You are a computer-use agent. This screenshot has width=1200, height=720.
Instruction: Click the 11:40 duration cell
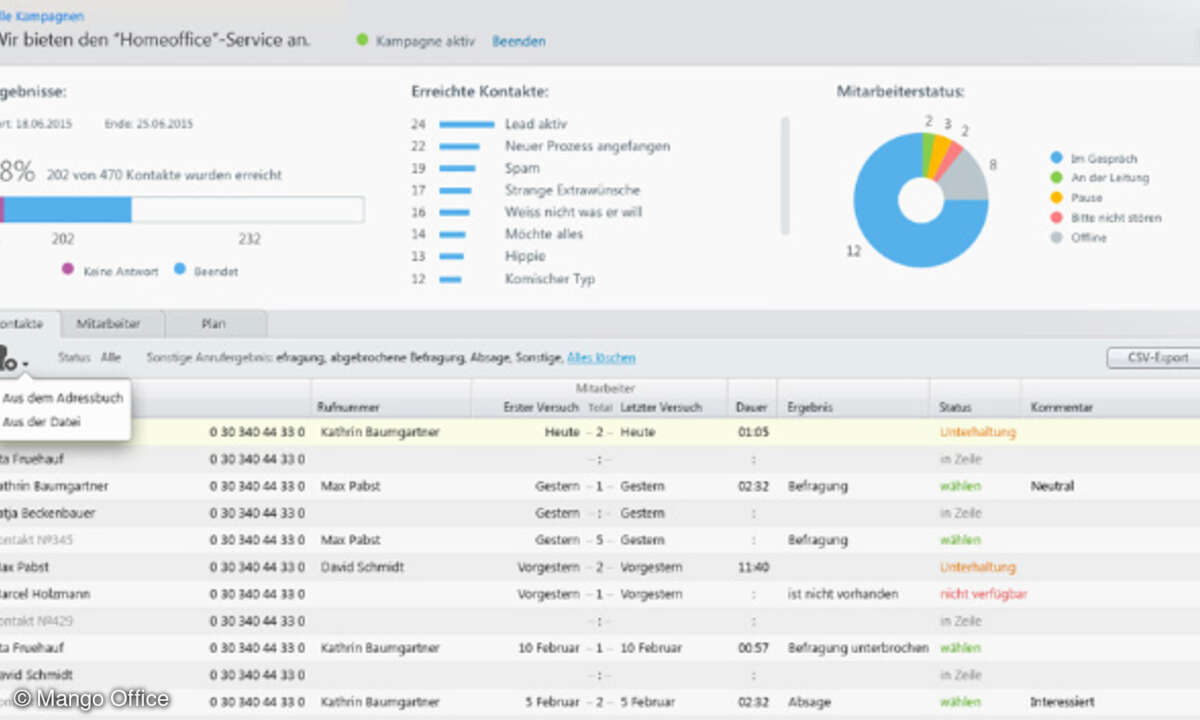click(753, 567)
